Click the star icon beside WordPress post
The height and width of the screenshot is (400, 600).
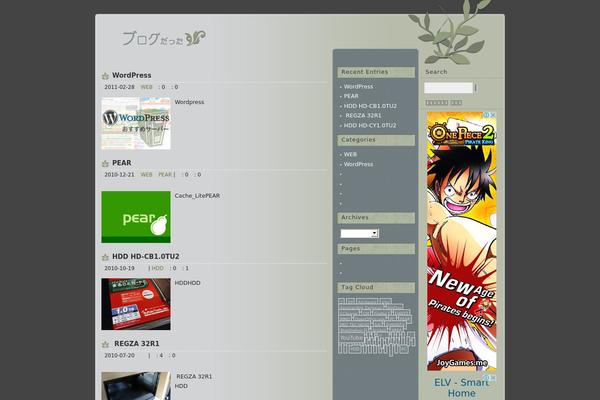point(106,76)
